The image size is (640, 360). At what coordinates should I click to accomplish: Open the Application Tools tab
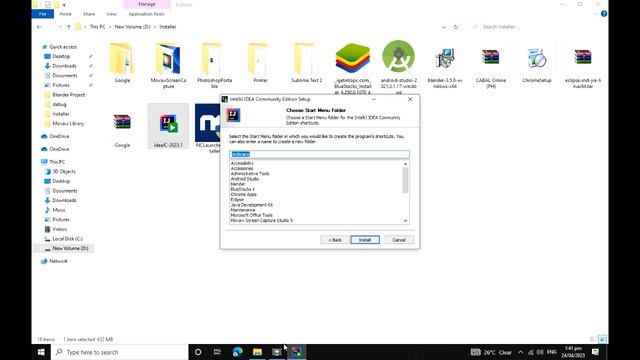(147, 14)
